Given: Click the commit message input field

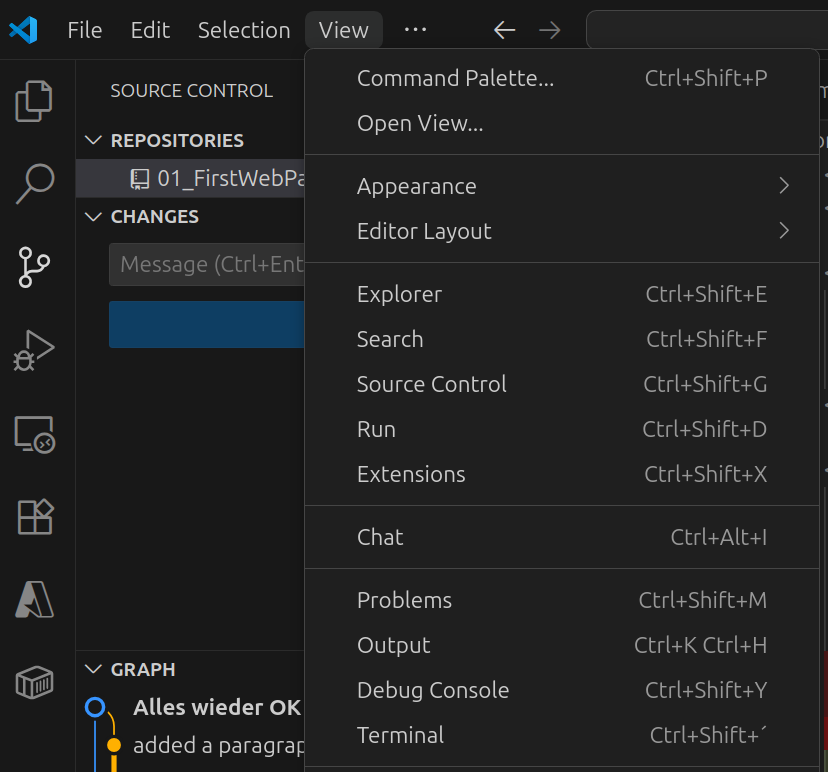Looking at the screenshot, I should click(x=206, y=264).
